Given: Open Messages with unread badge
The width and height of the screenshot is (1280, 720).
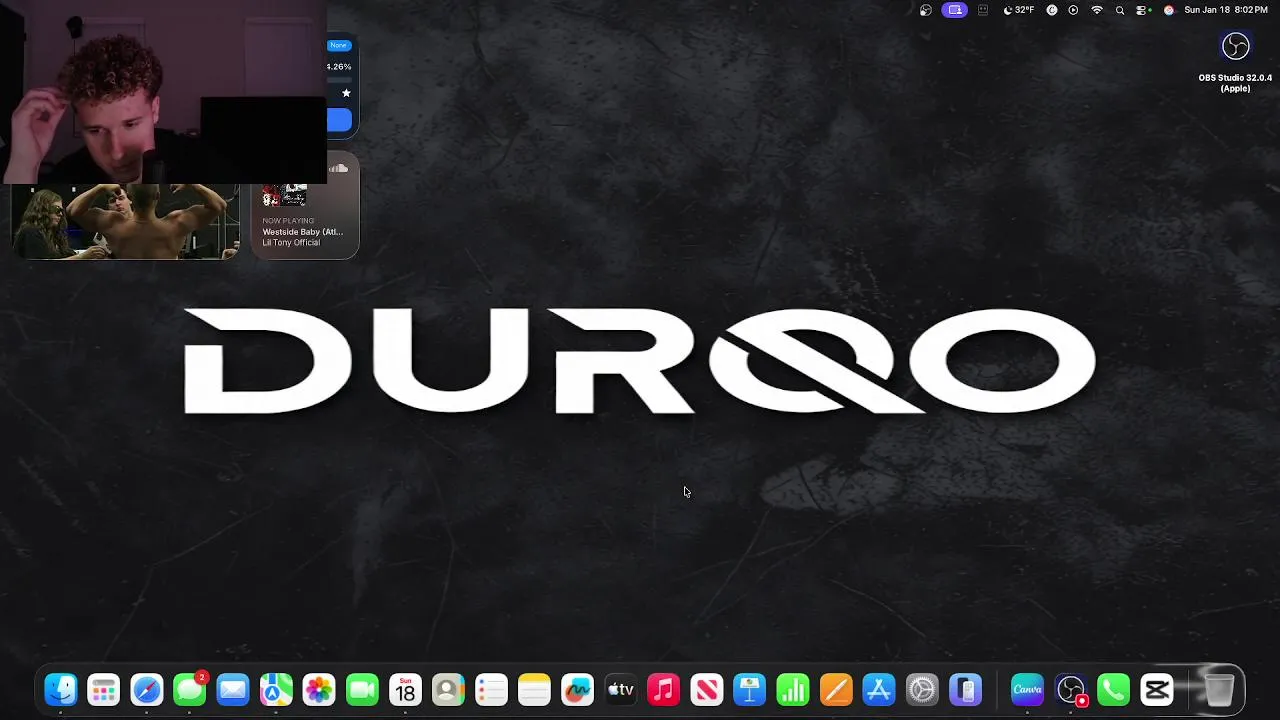Looking at the screenshot, I should coord(190,690).
